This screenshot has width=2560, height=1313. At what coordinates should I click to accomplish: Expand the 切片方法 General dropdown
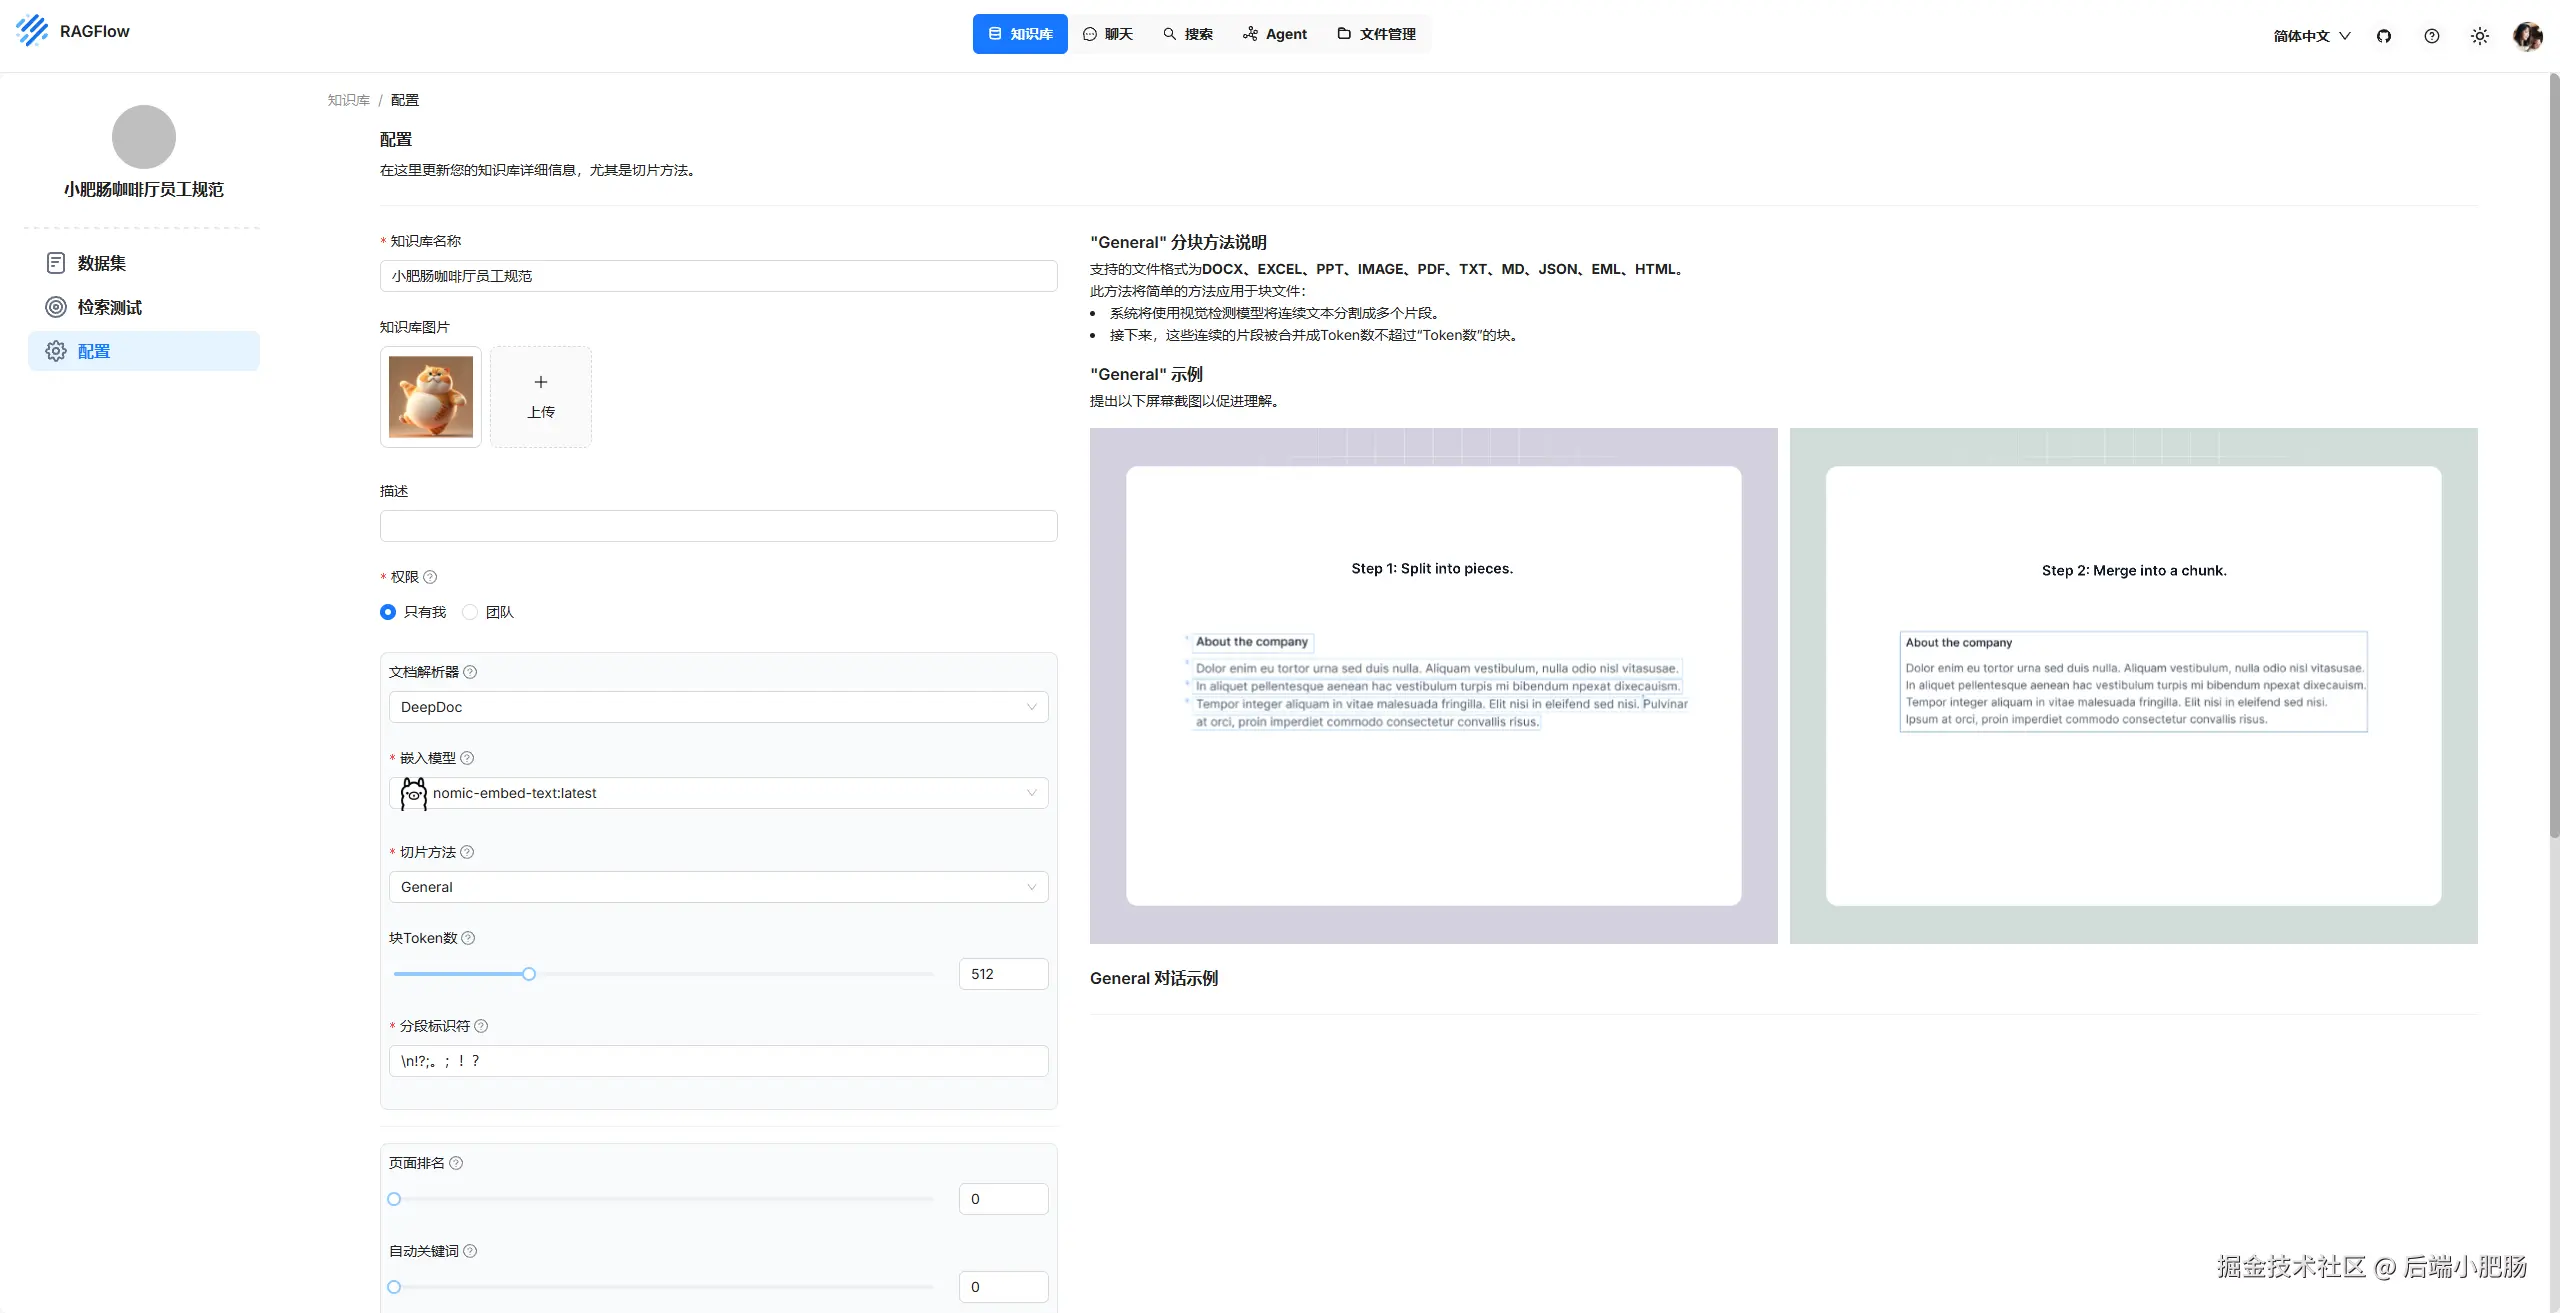coord(718,887)
